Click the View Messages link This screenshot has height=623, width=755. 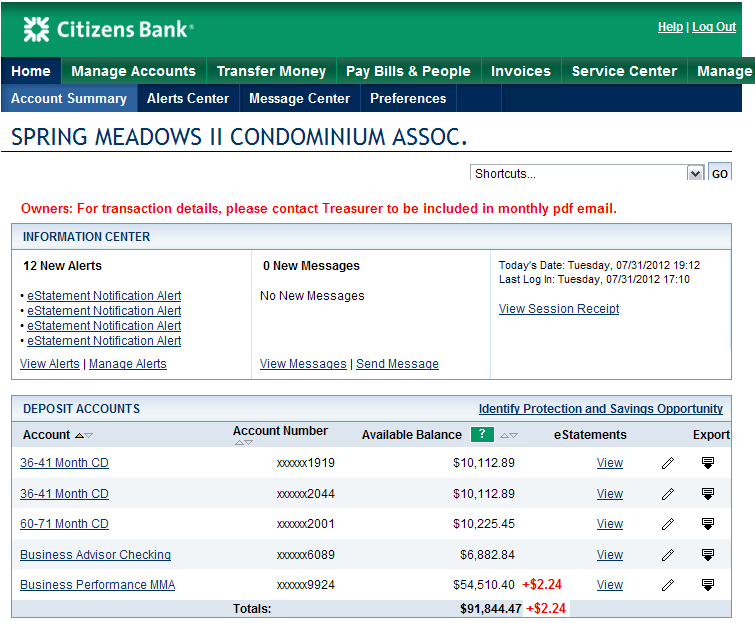[303, 363]
